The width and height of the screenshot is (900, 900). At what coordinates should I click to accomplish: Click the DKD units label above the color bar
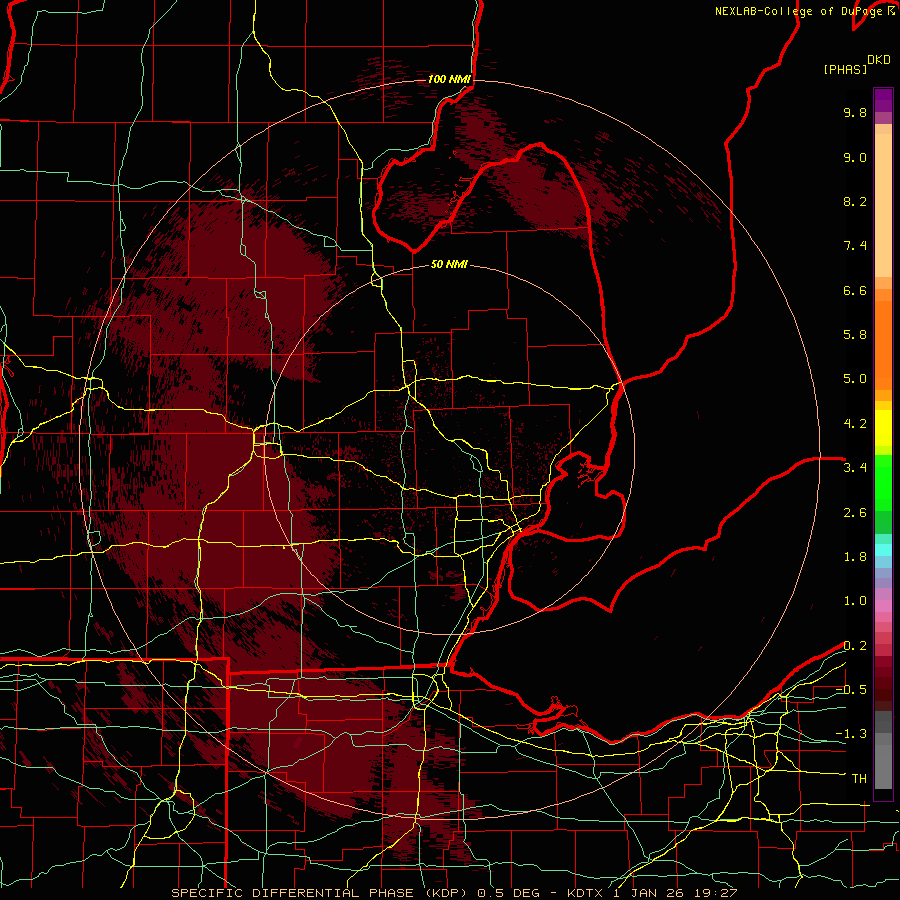click(x=878, y=60)
